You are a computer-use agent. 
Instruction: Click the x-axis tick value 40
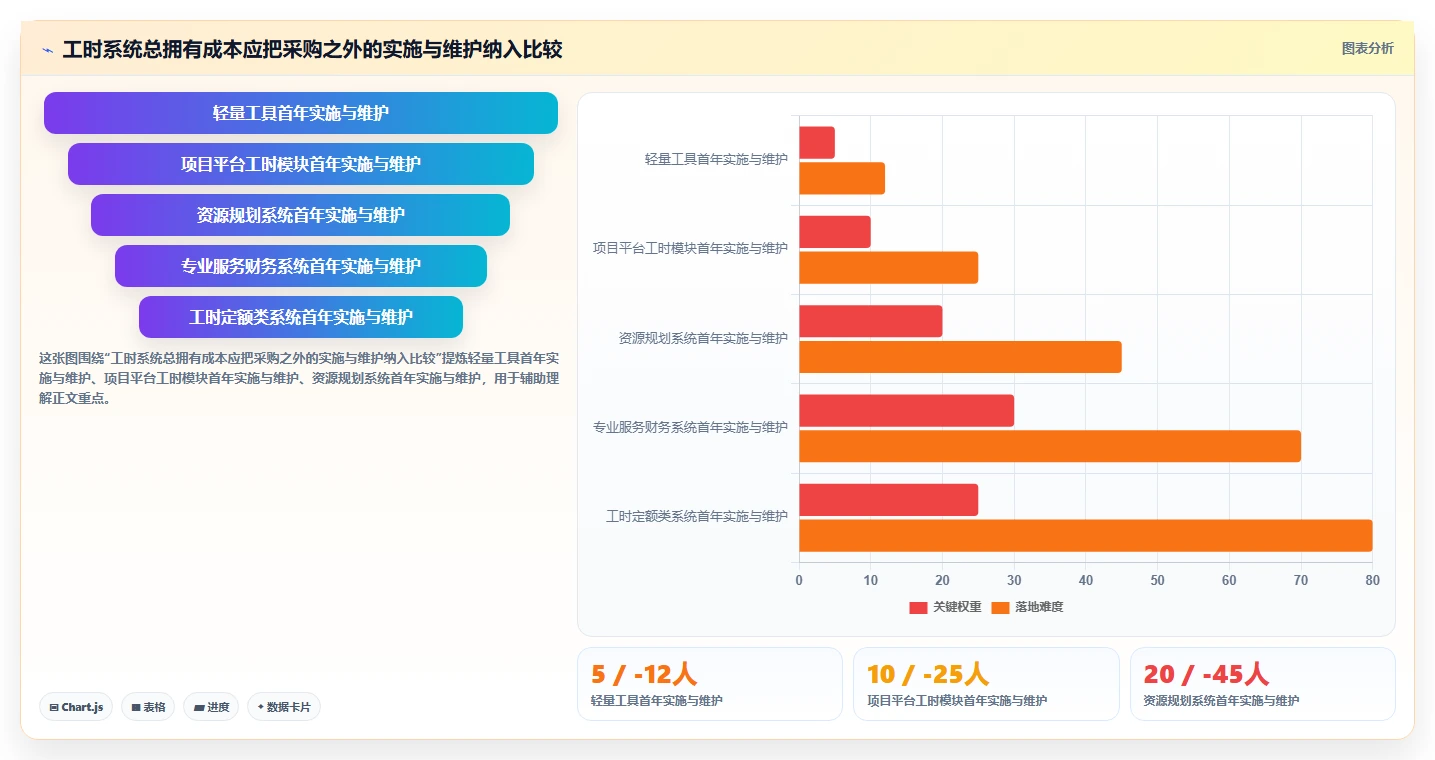1086,580
